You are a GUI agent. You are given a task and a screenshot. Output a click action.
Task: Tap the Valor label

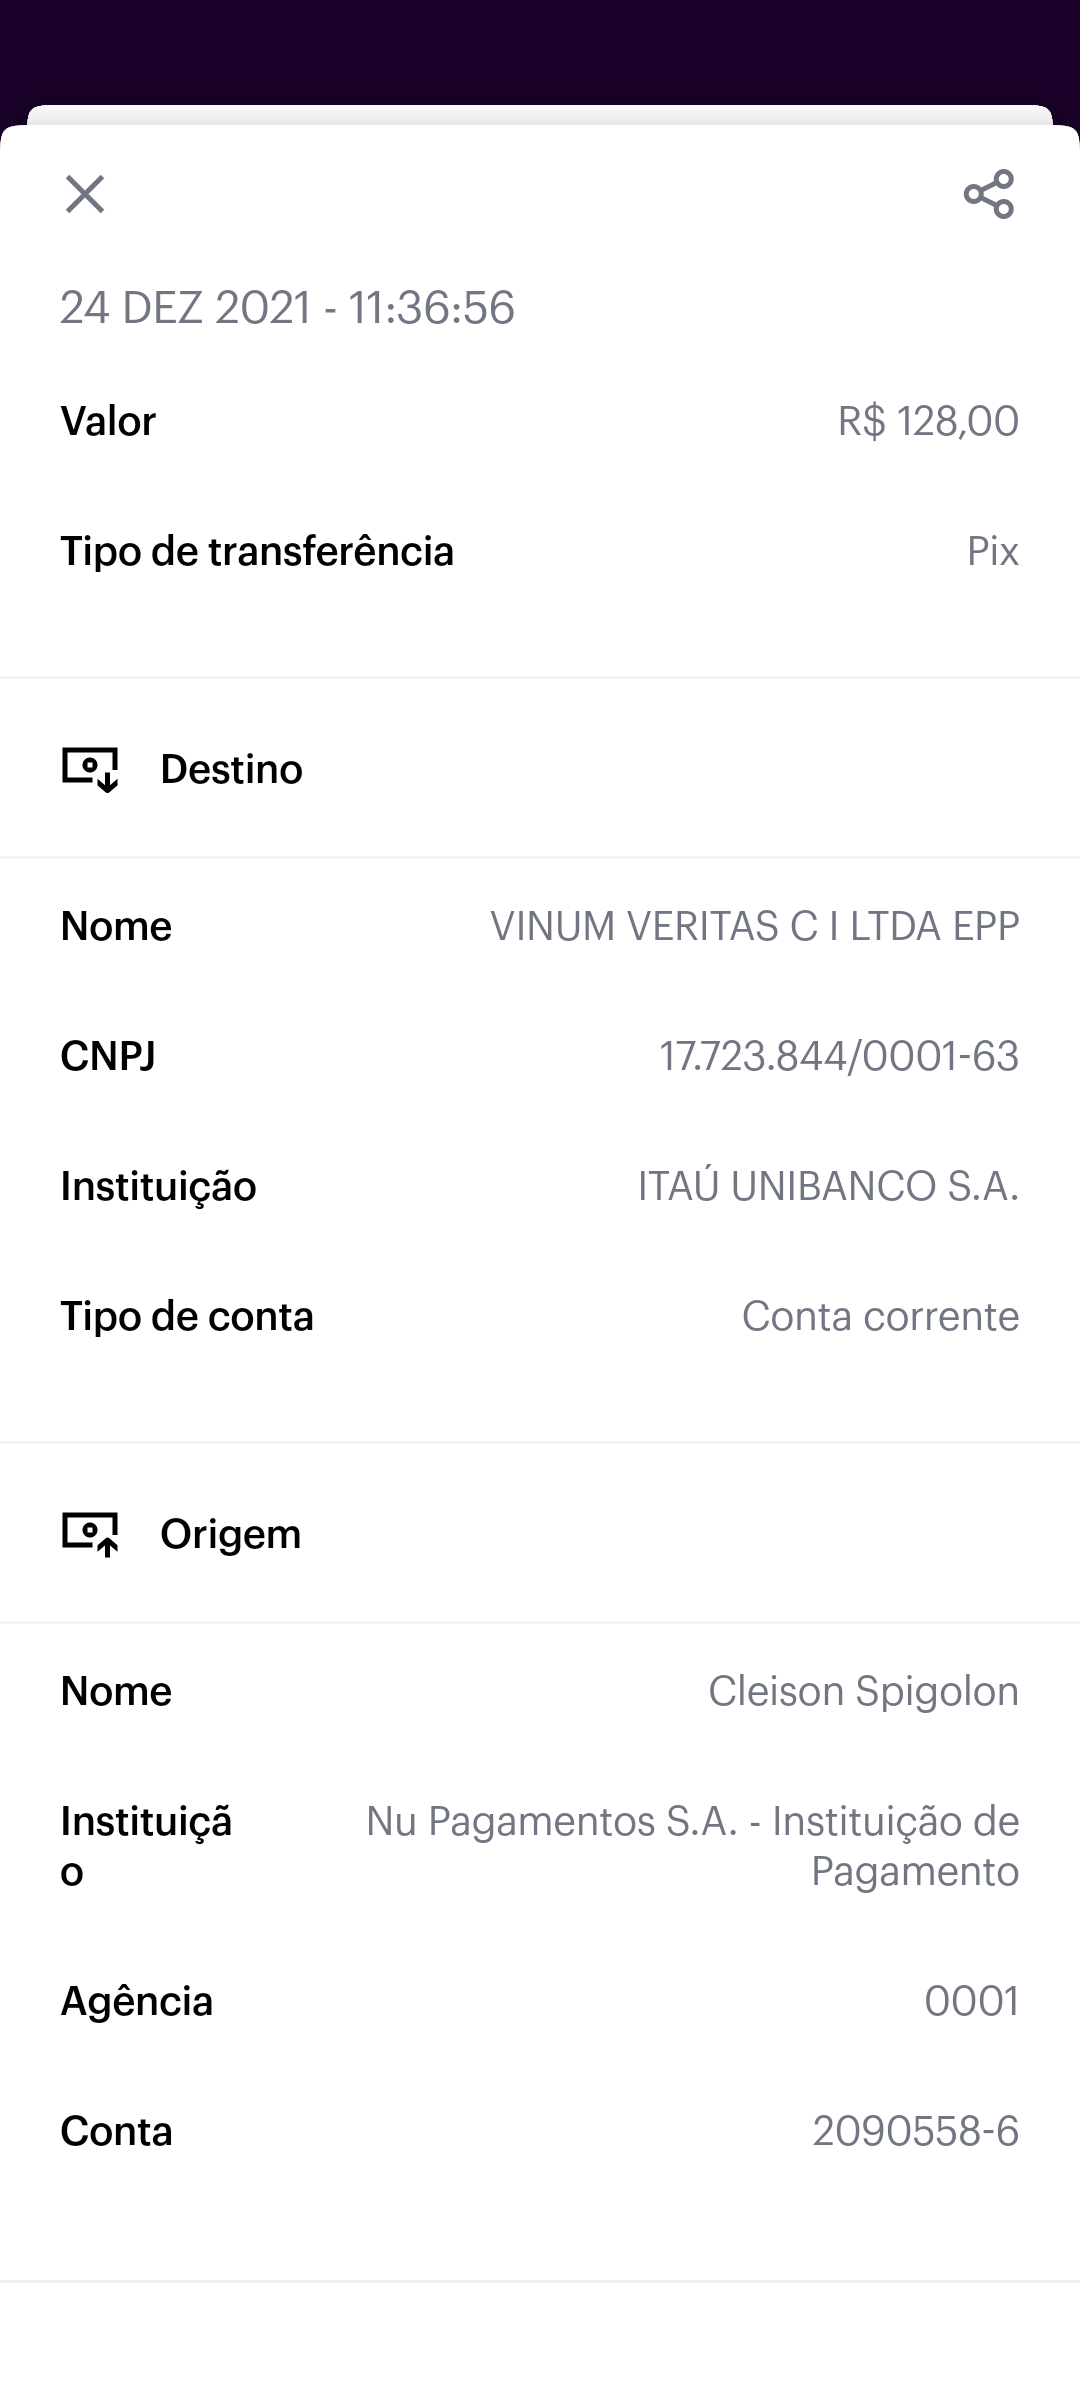pyautogui.click(x=108, y=421)
